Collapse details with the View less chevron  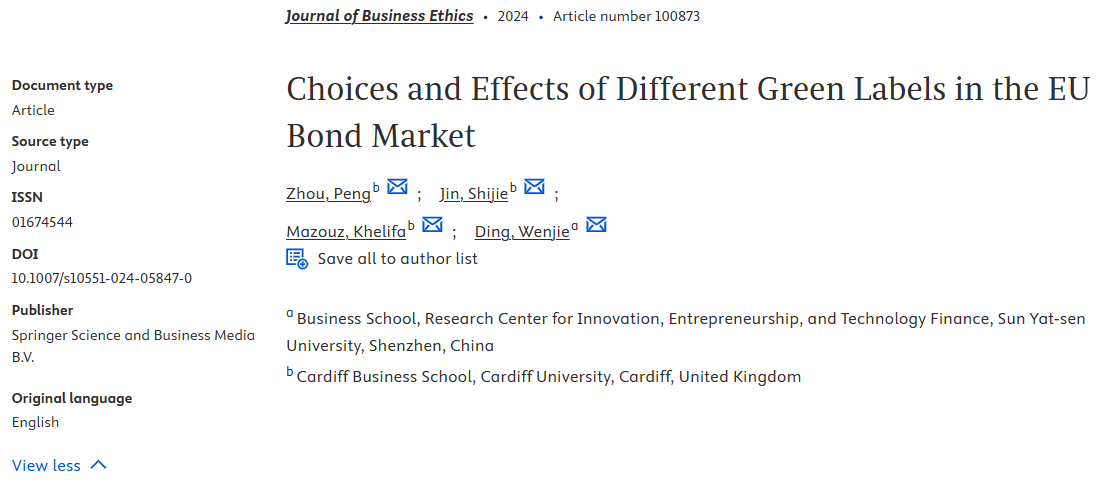98,465
